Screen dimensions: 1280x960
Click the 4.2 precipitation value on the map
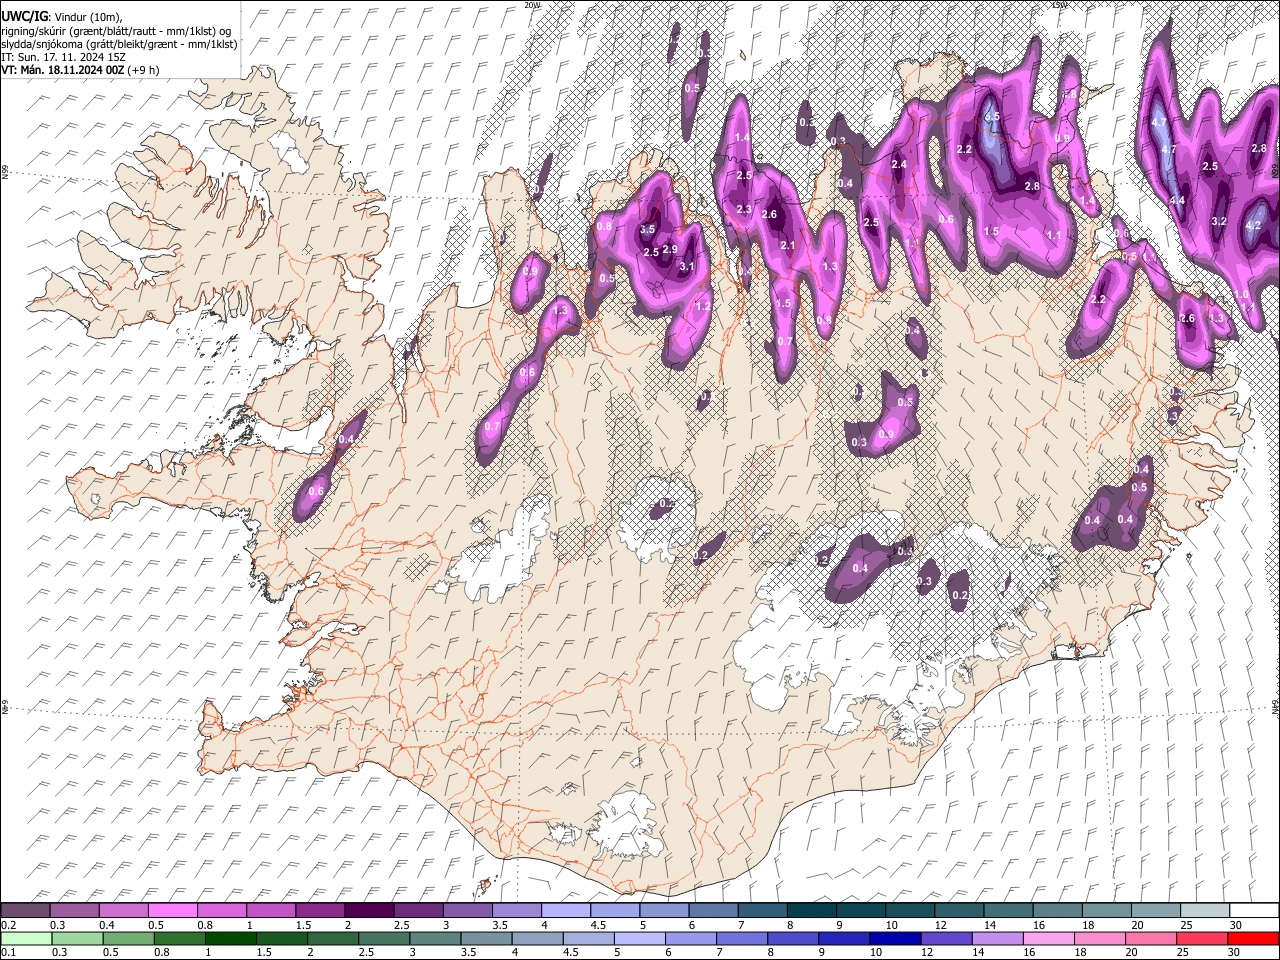[1254, 225]
